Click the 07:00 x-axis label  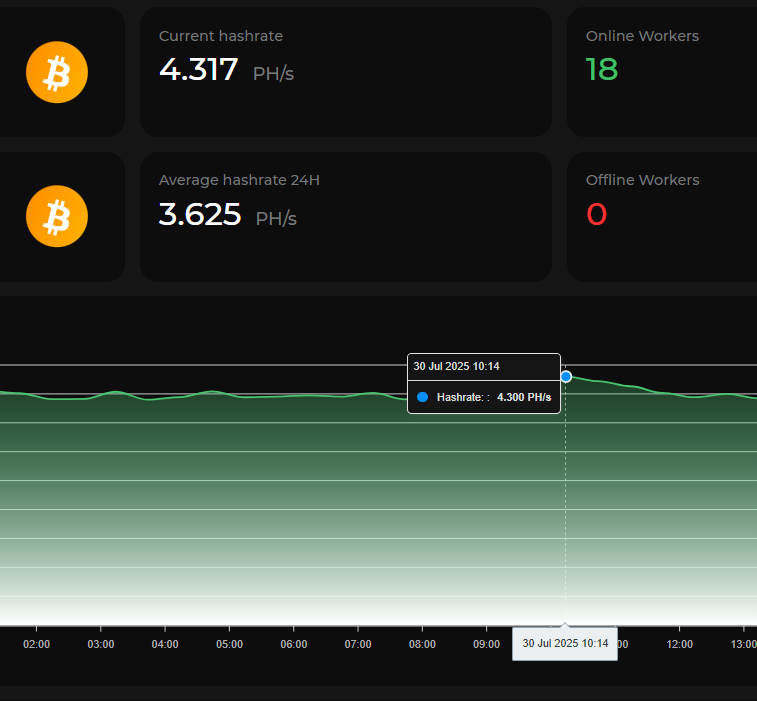click(x=358, y=645)
